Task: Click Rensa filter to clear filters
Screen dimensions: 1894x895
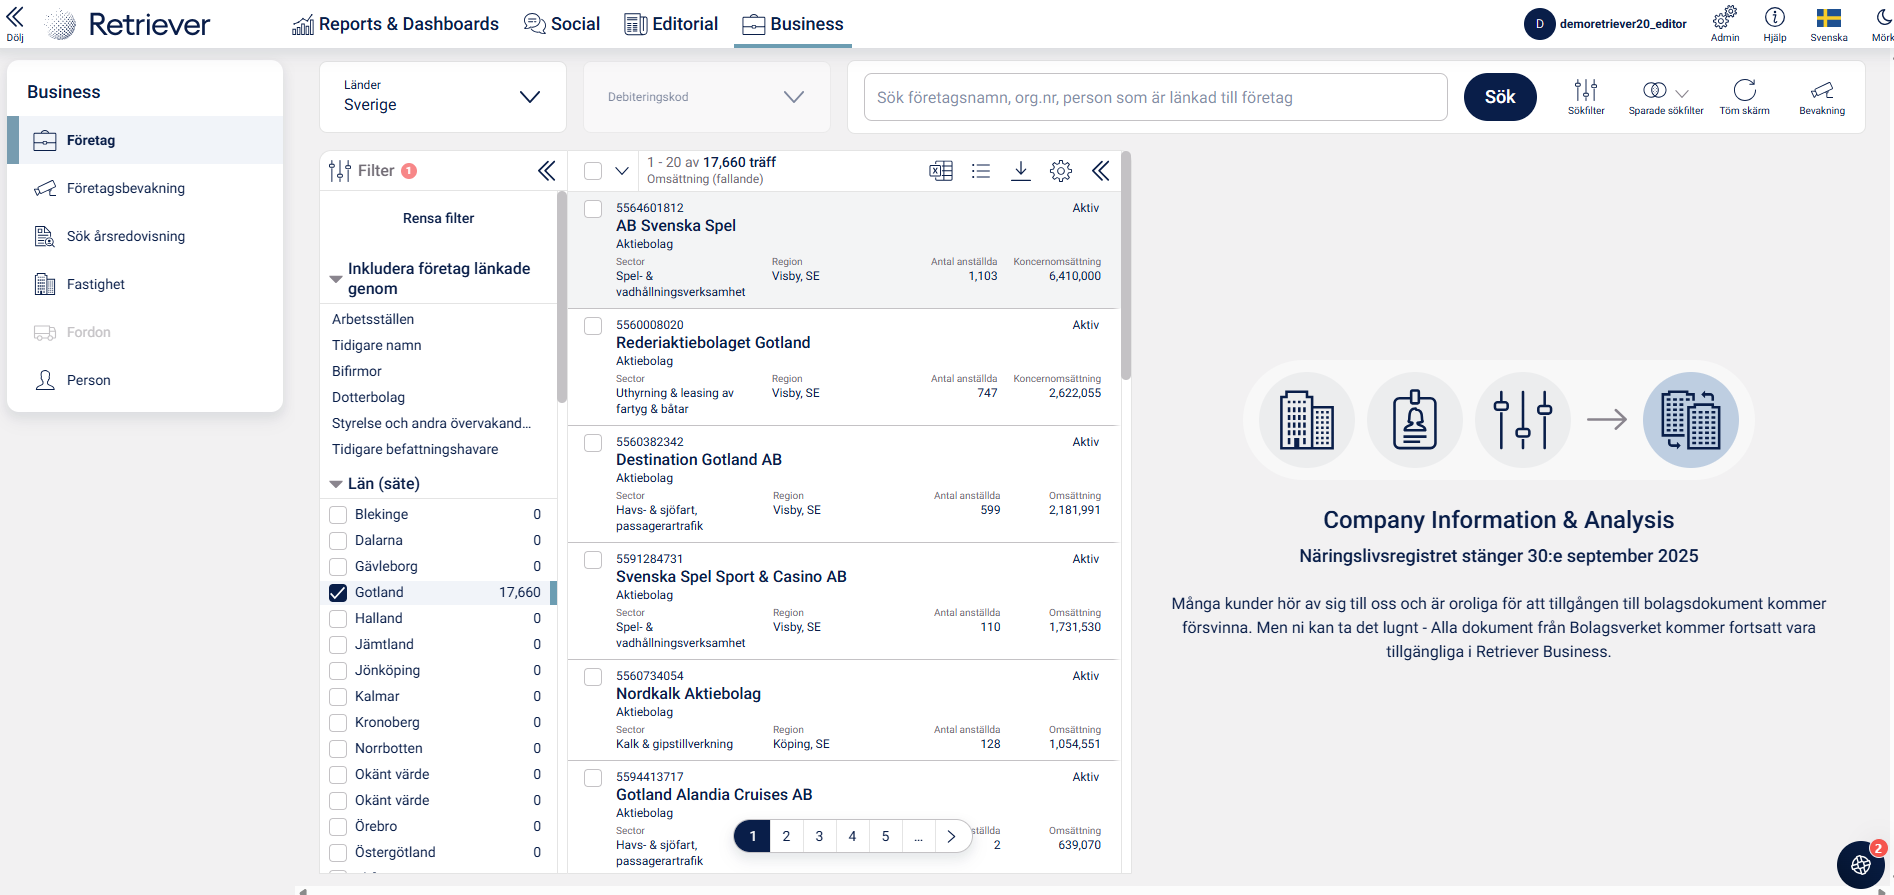Action: (438, 218)
